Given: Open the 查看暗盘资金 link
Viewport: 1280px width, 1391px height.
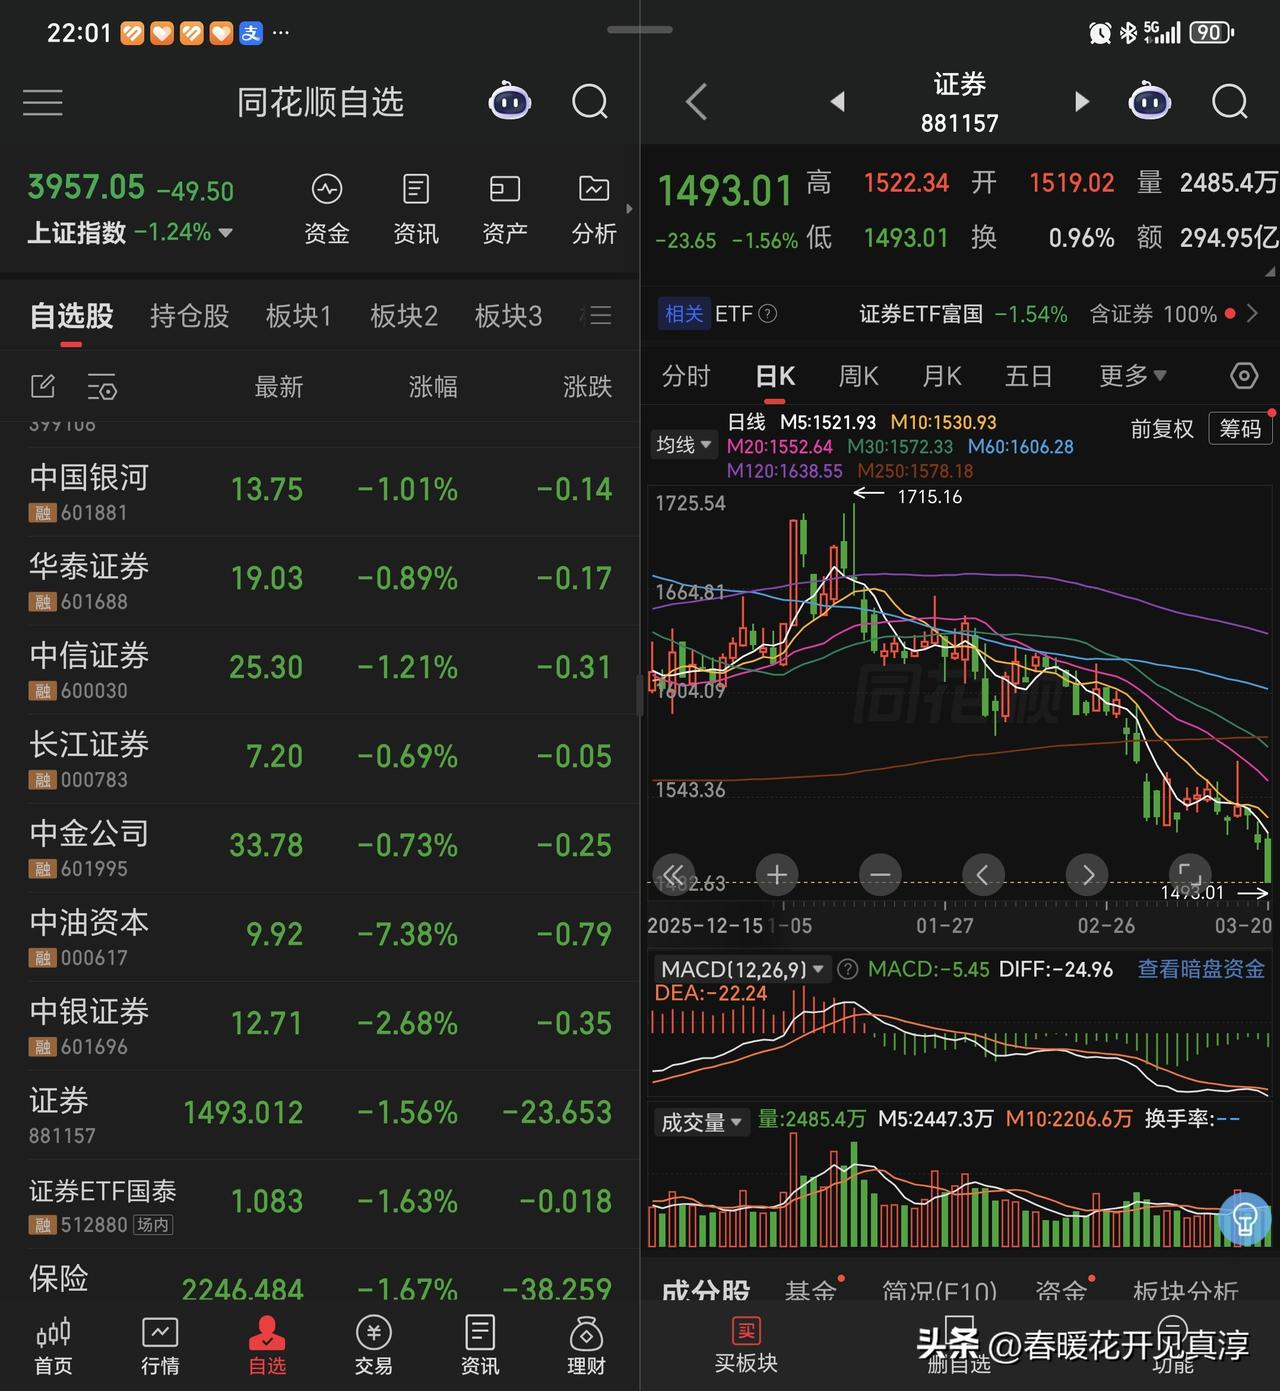Looking at the screenshot, I should pos(1201,969).
